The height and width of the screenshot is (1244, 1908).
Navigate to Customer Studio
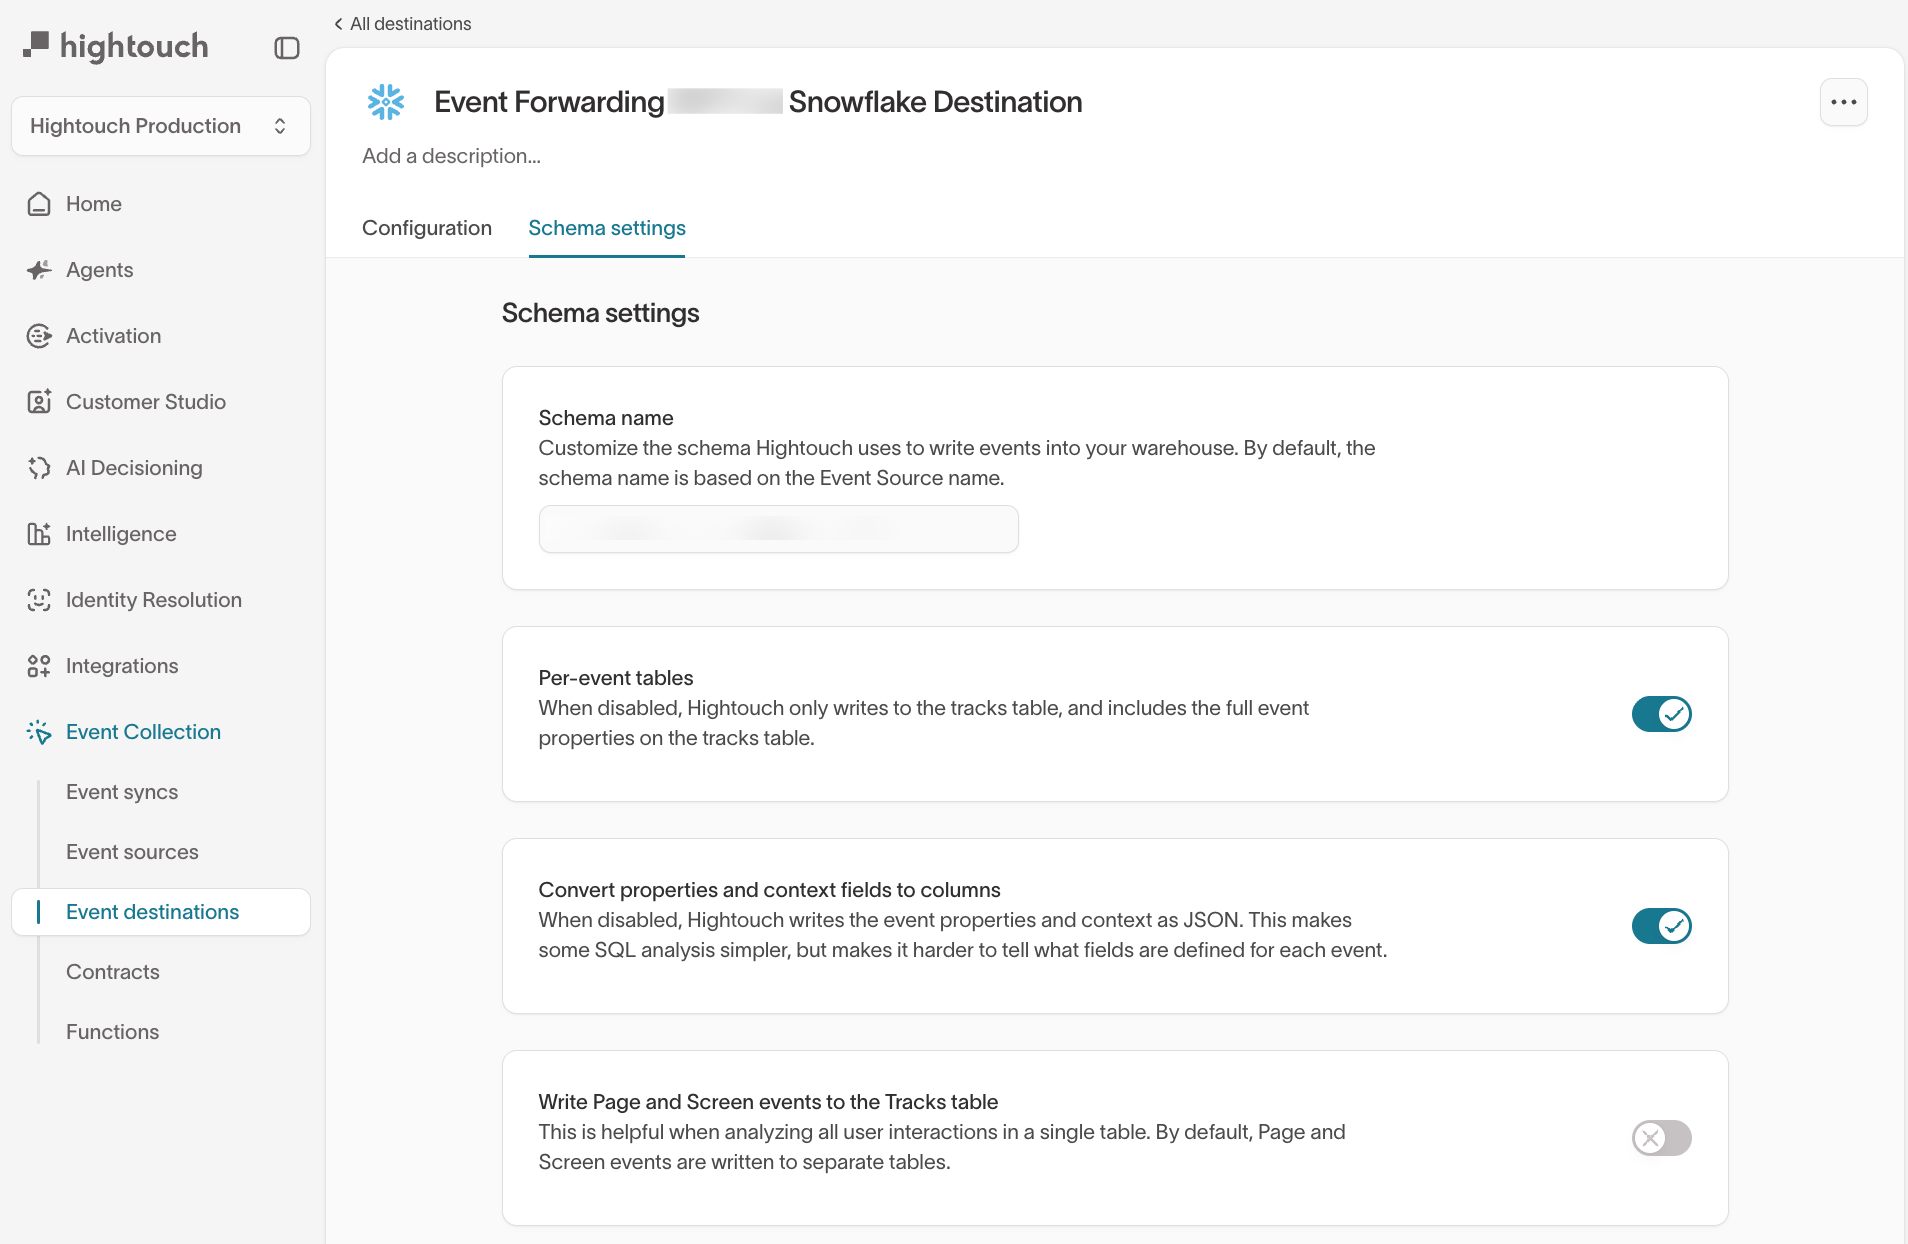coord(145,401)
